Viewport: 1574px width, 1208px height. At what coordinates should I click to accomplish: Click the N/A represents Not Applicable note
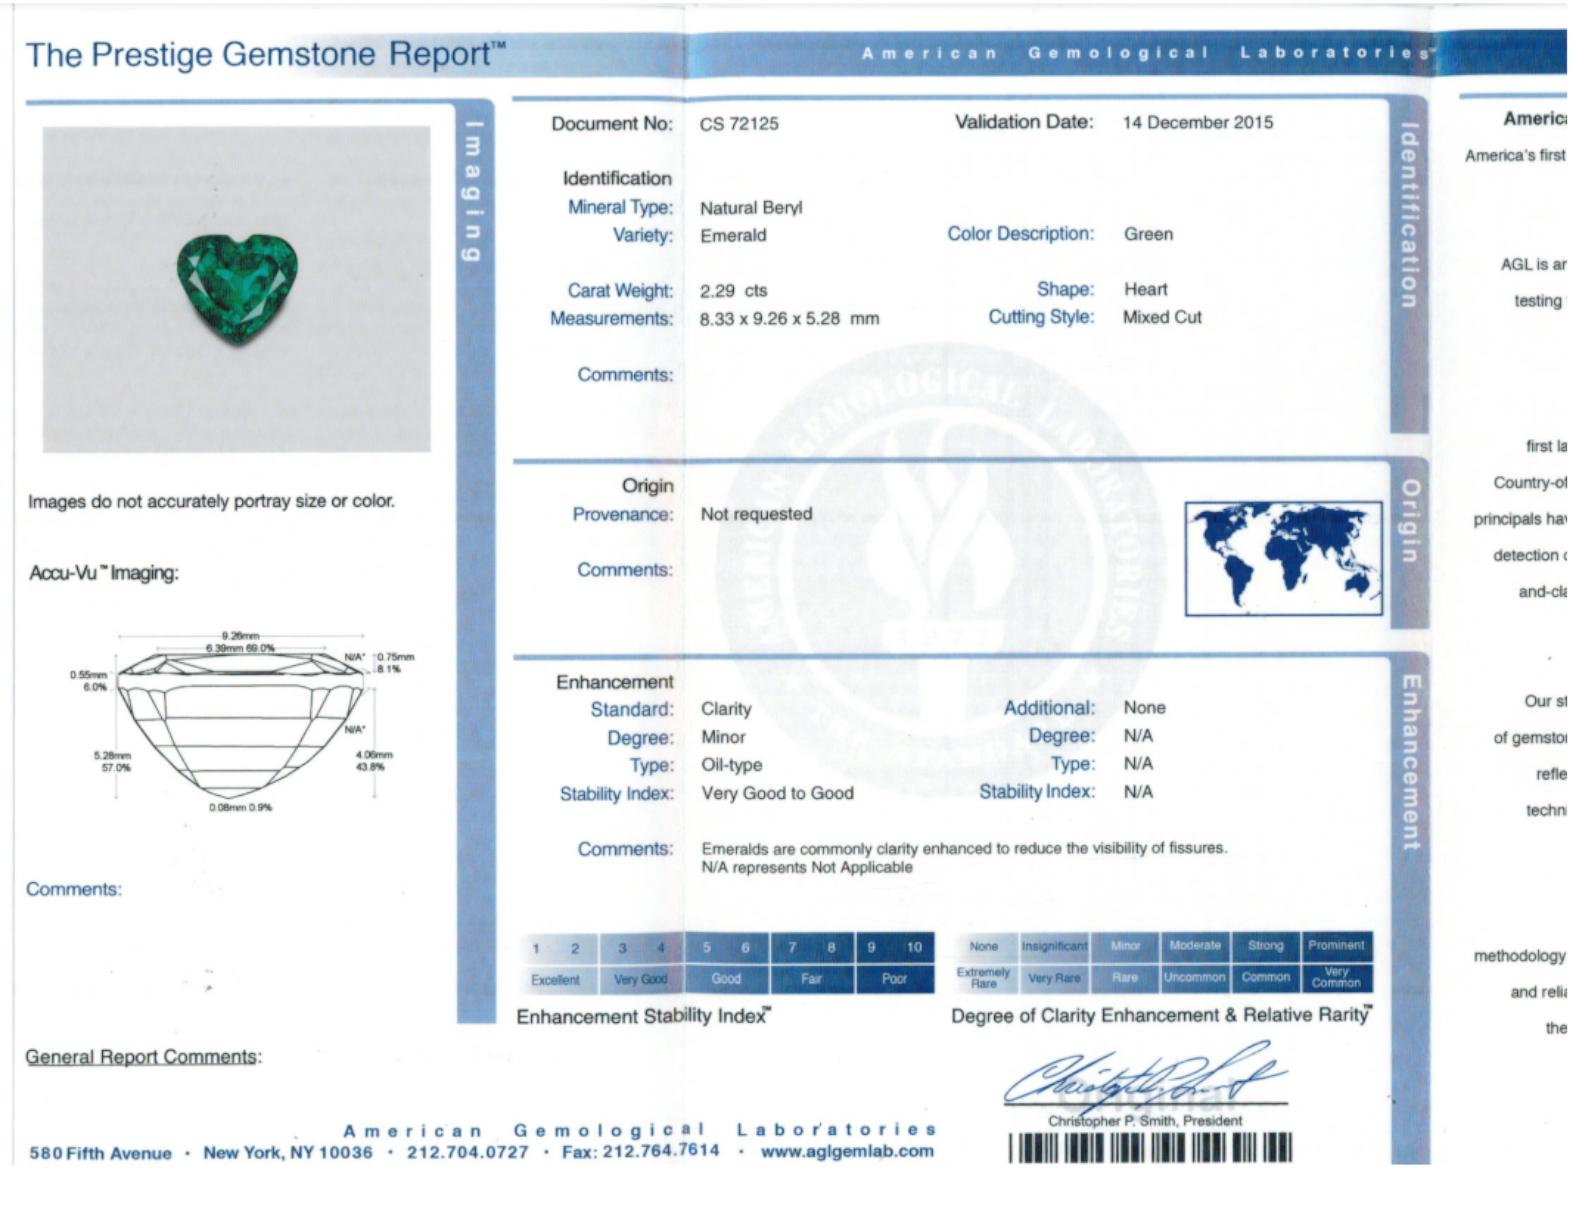(807, 868)
